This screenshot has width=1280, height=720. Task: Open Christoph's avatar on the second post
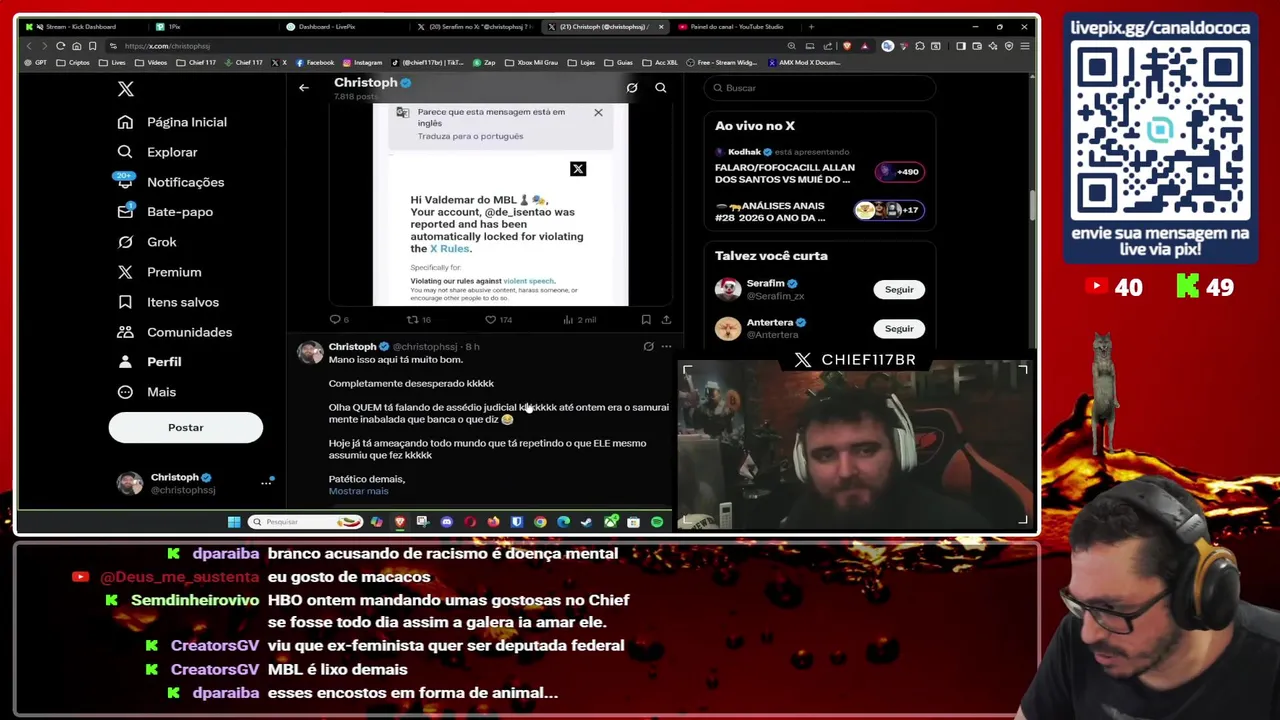311,353
